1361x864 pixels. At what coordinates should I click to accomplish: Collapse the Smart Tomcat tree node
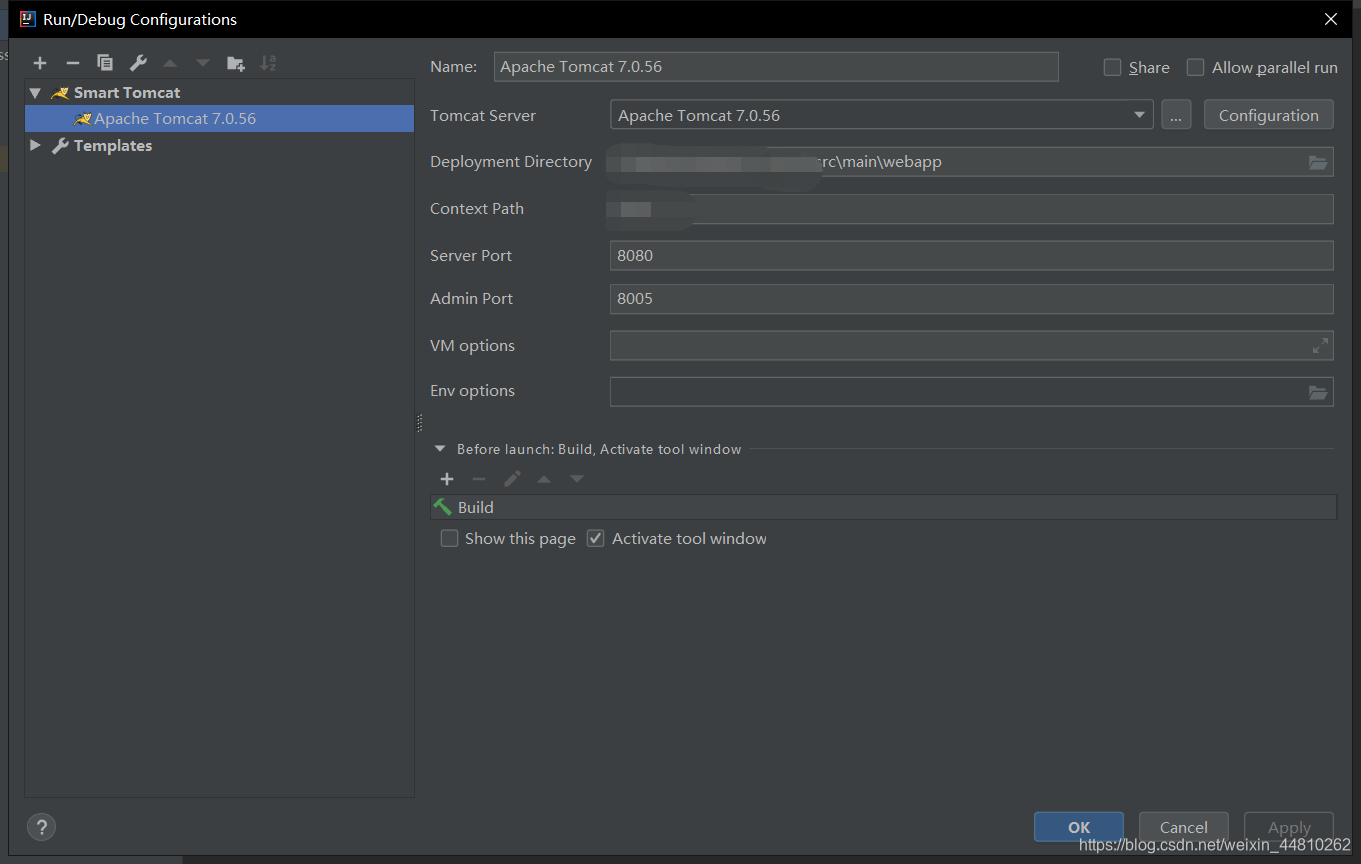tap(35, 93)
